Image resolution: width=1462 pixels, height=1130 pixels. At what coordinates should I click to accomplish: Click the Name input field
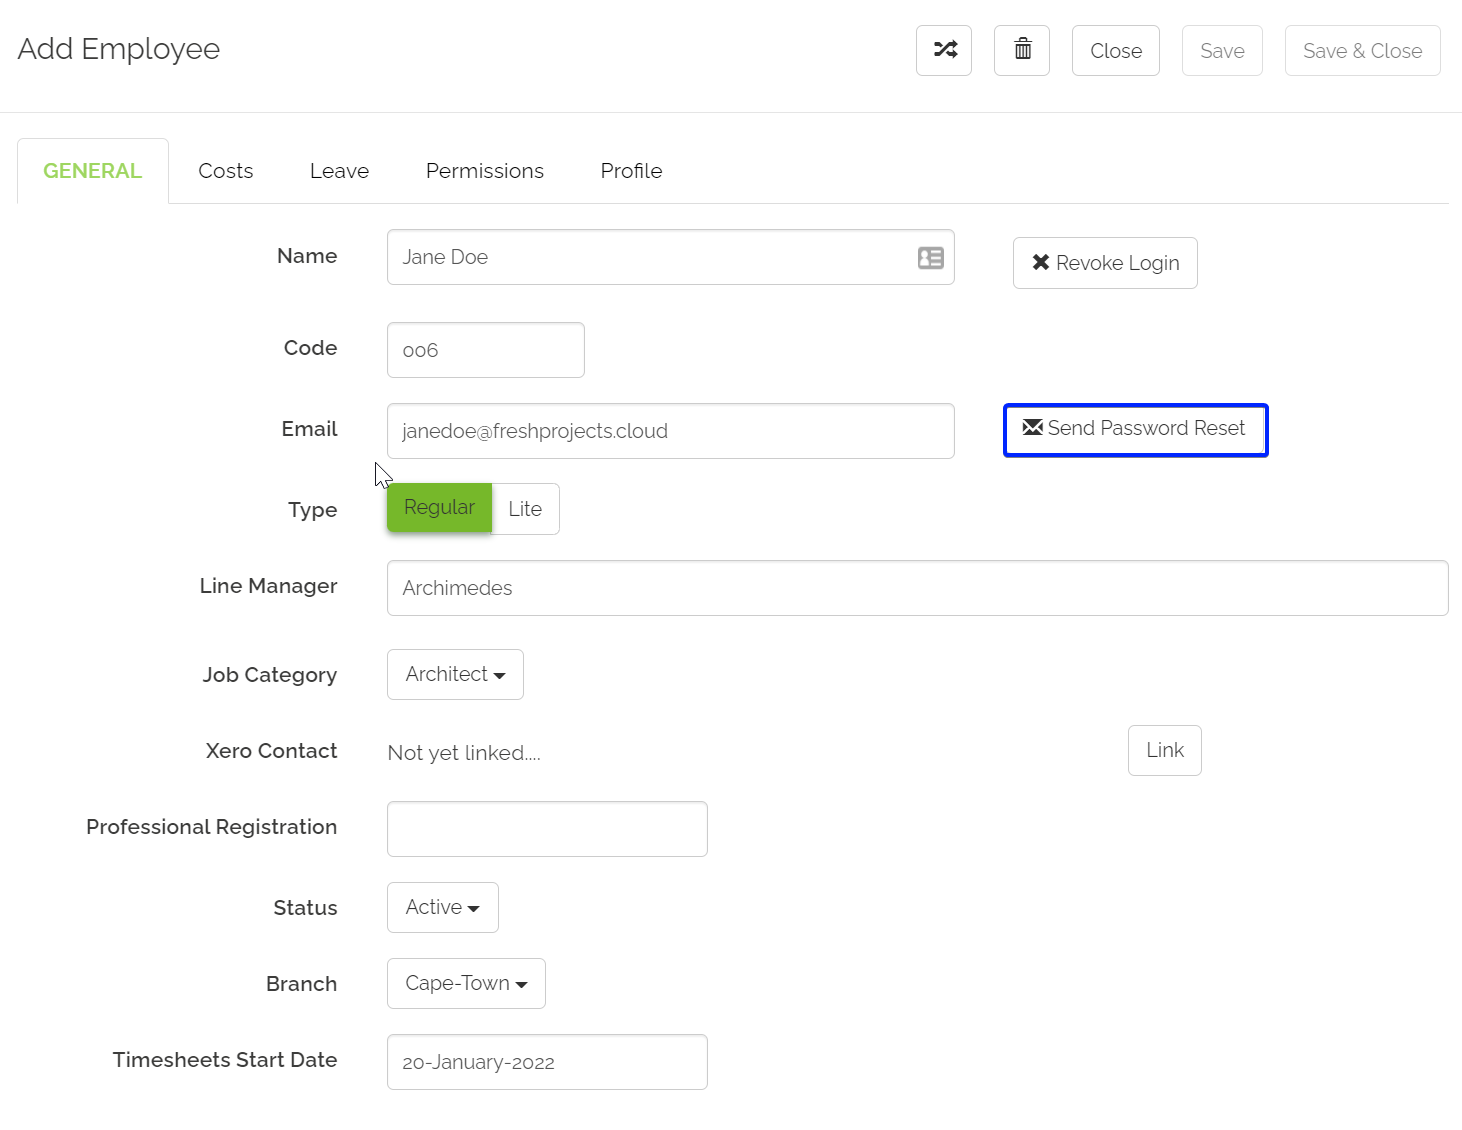(x=670, y=257)
